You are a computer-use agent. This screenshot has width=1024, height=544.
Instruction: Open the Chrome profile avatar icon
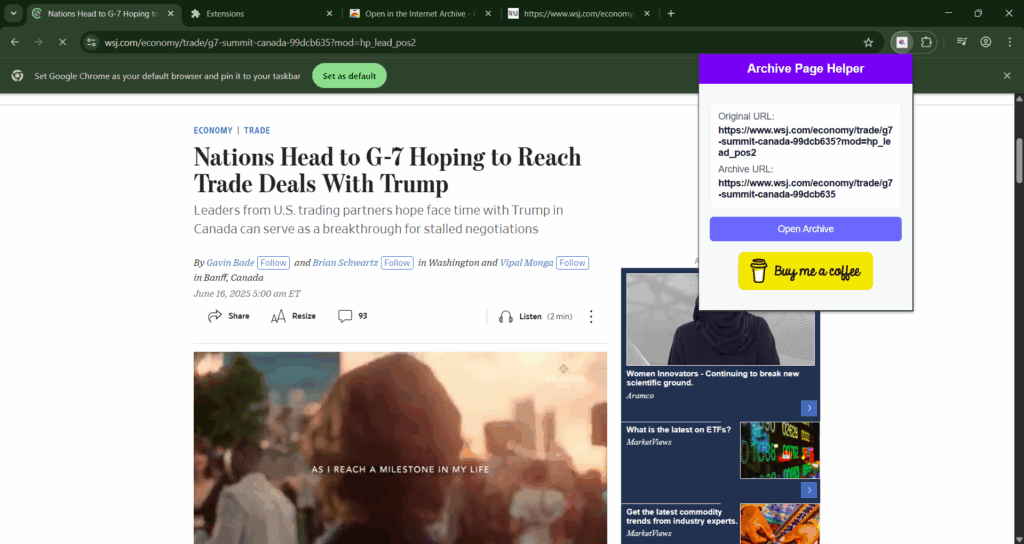(986, 42)
